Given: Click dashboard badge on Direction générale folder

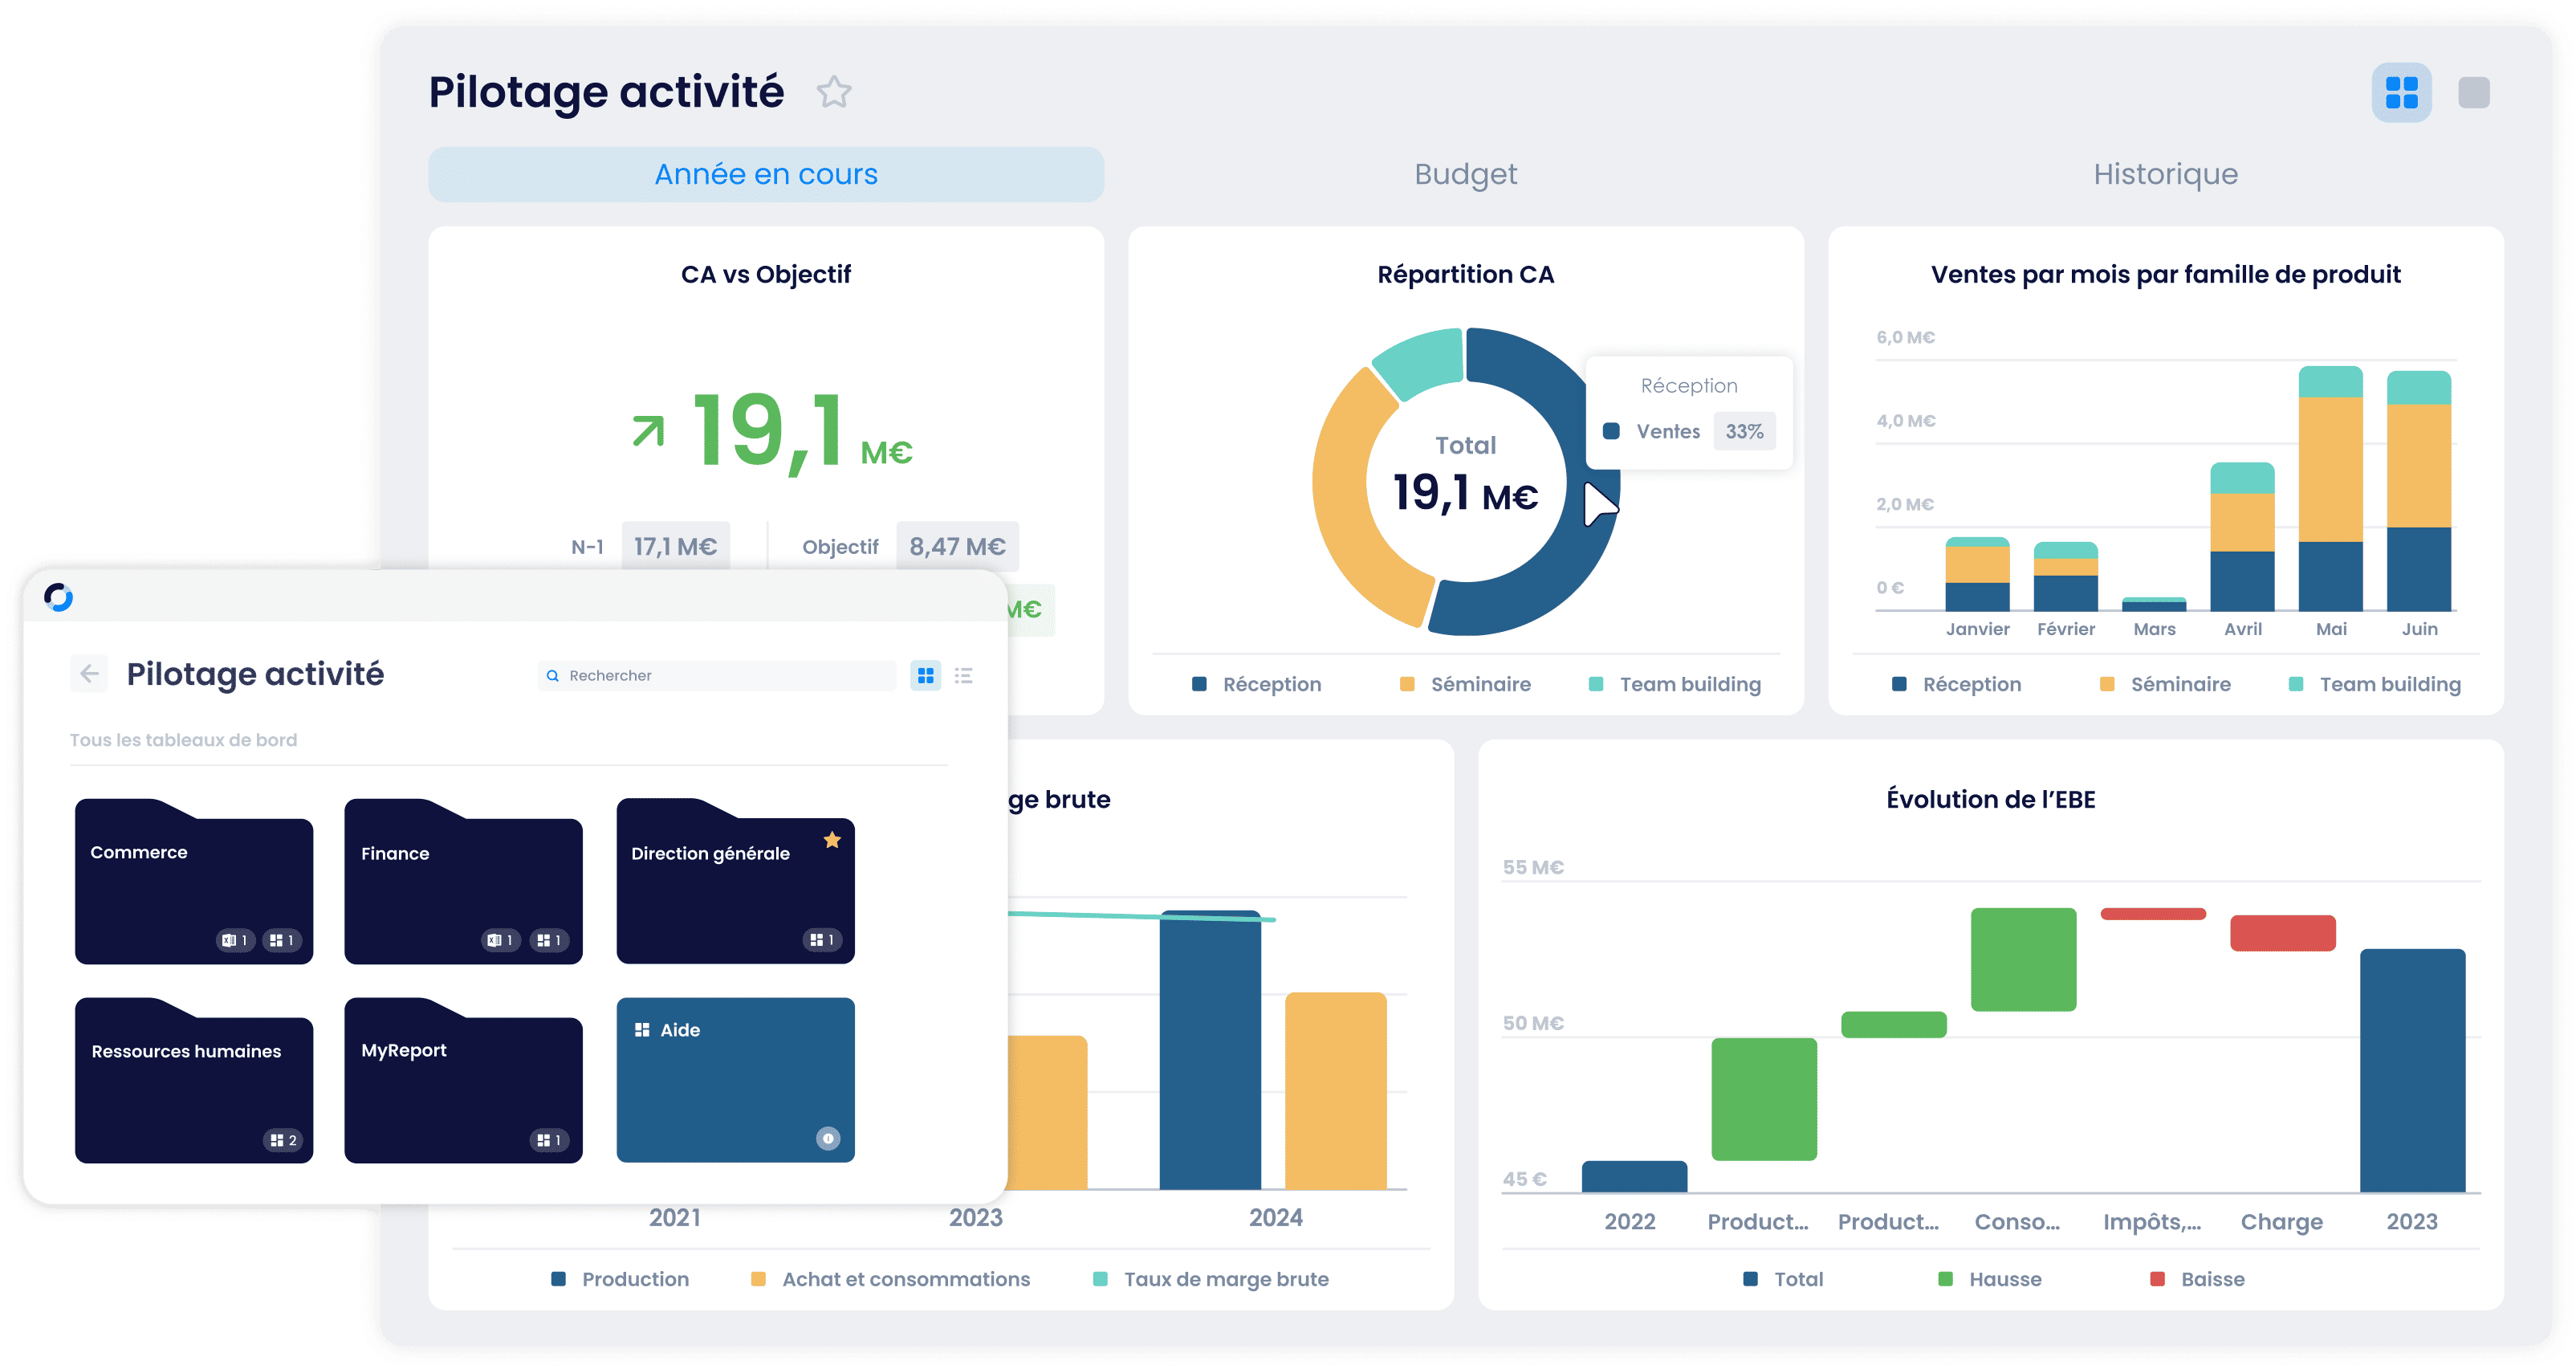Looking at the screenshot, I should coord(822,940).
